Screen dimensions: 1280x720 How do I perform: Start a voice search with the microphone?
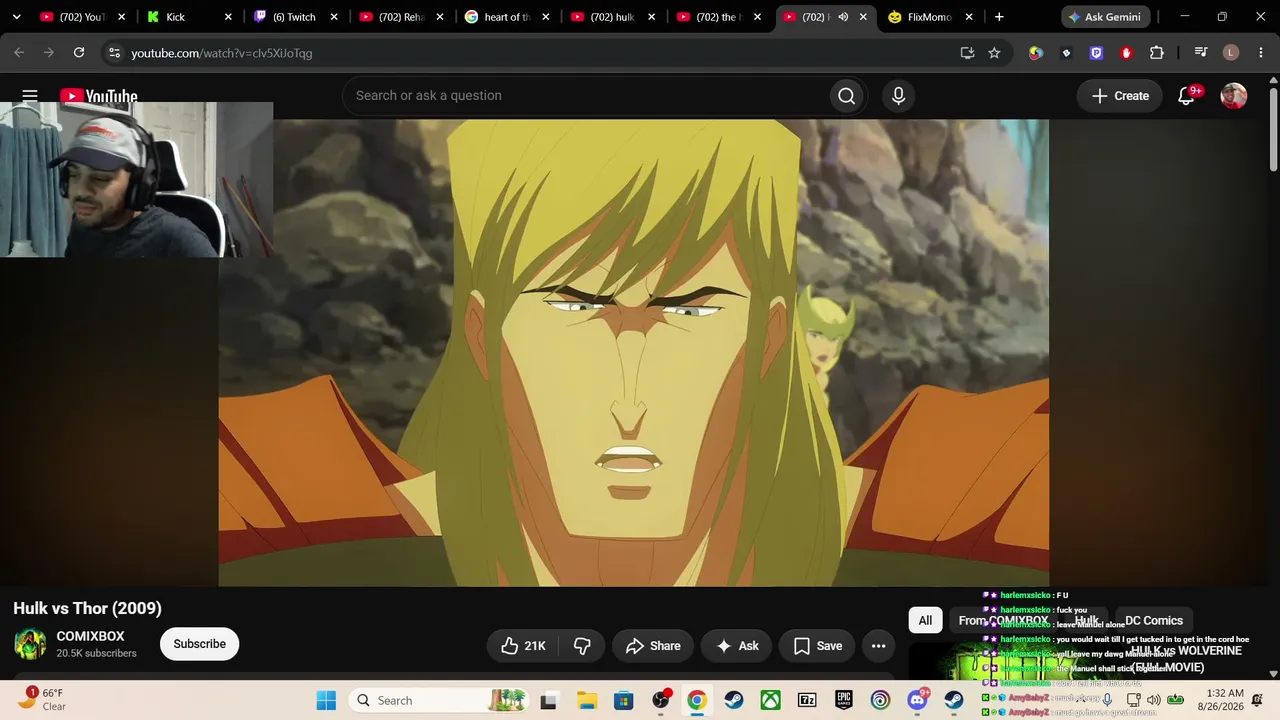pyautogui.click(x=898, y=96)
